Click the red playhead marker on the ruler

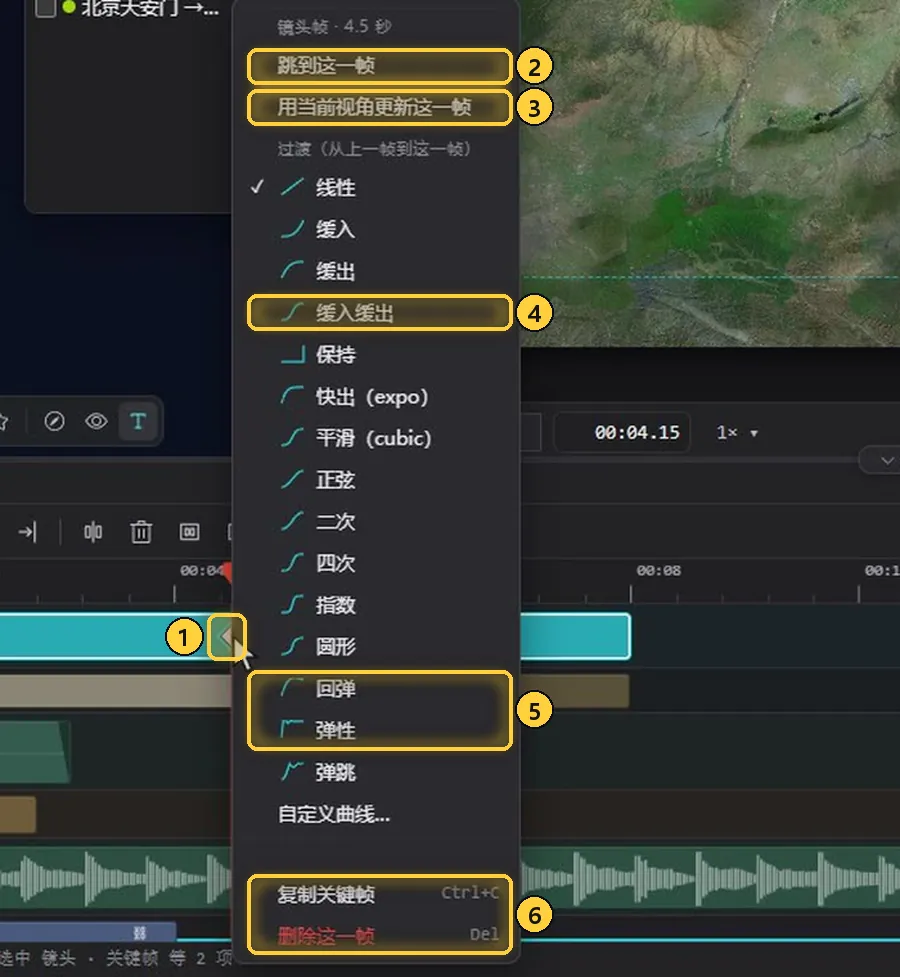pos(227,573)
